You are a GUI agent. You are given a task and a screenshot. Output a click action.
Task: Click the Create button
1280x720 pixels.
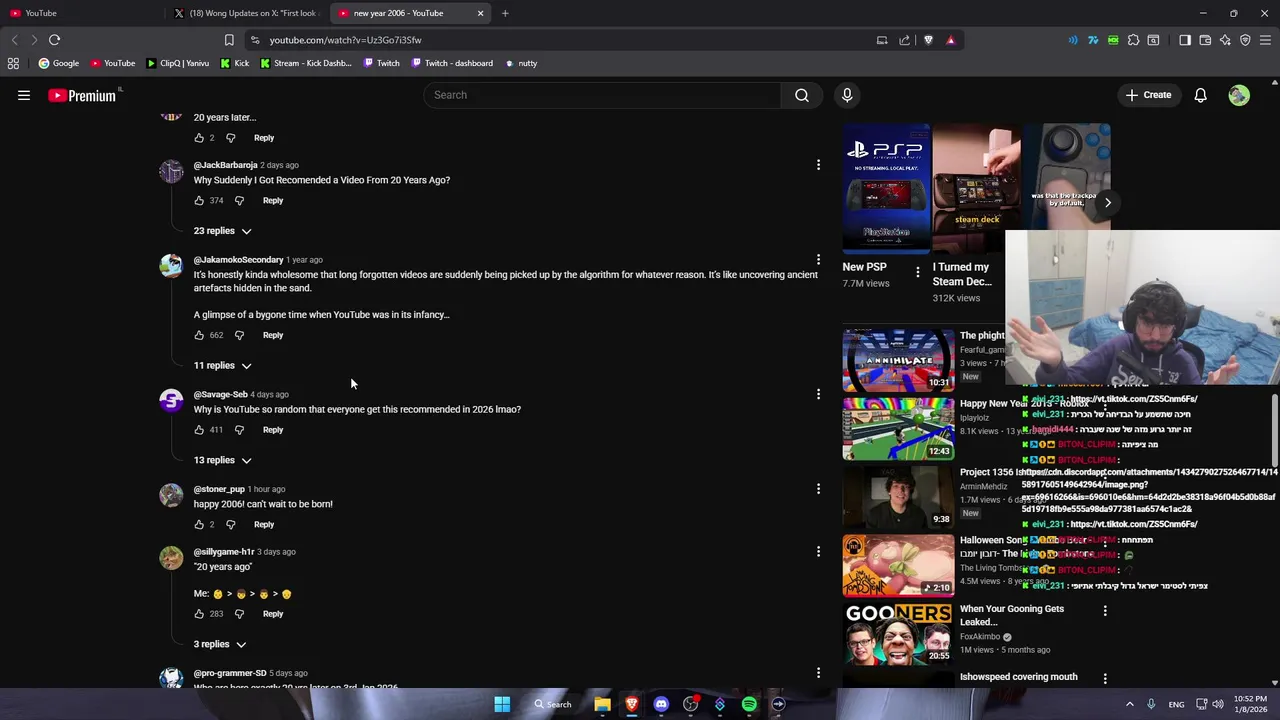coord(1148,95)
